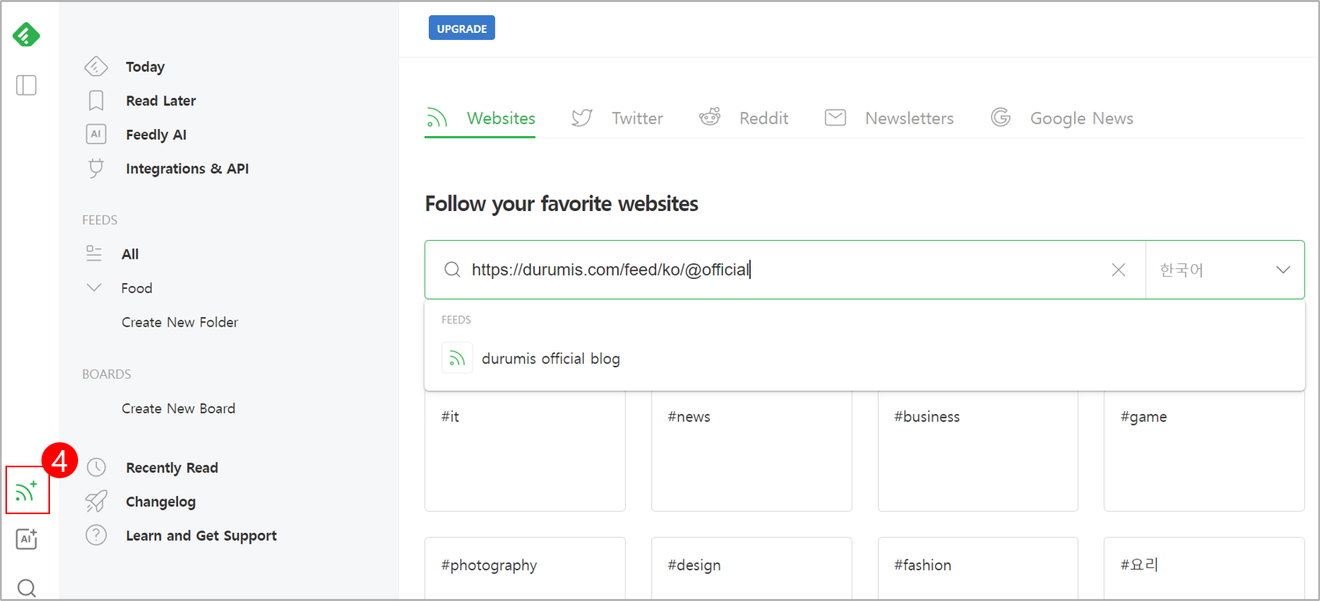Viewport: 1320px width, 601px height.
Task: Click Create New Folder
Action: click(x=180, y=322)
